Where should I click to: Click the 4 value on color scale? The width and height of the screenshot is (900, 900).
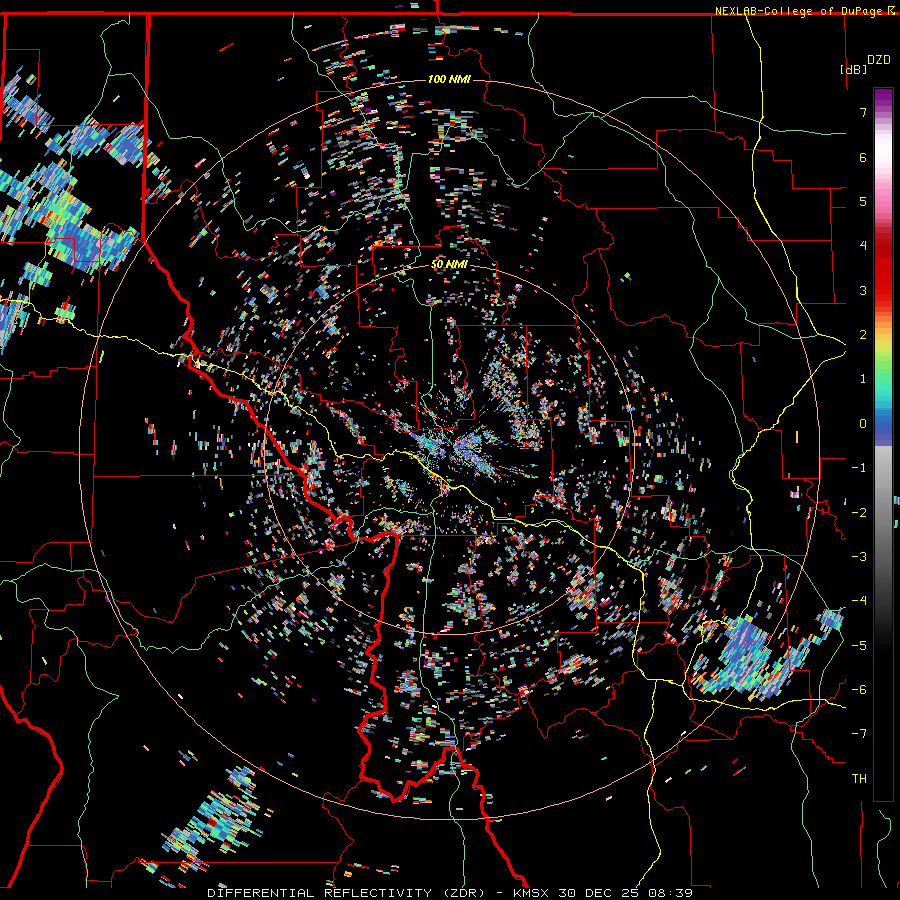(863, 246)
